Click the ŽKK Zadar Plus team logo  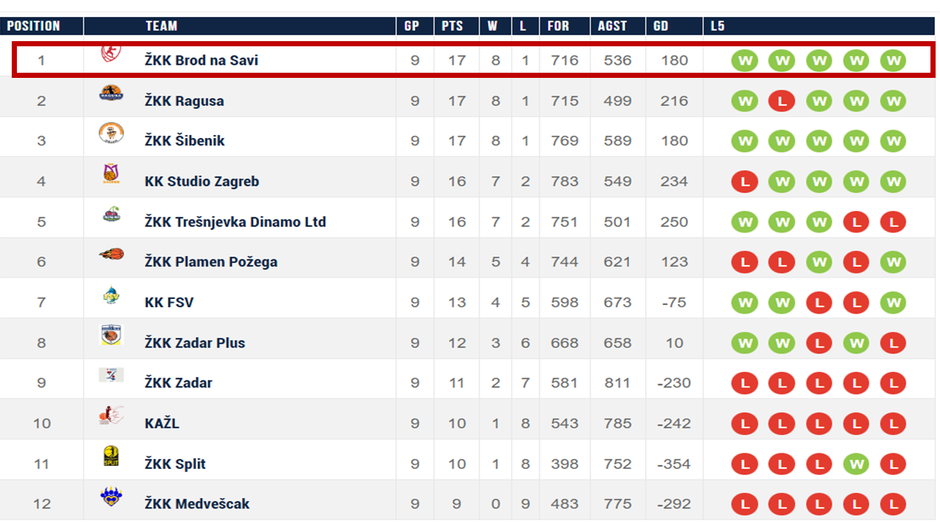111,336
